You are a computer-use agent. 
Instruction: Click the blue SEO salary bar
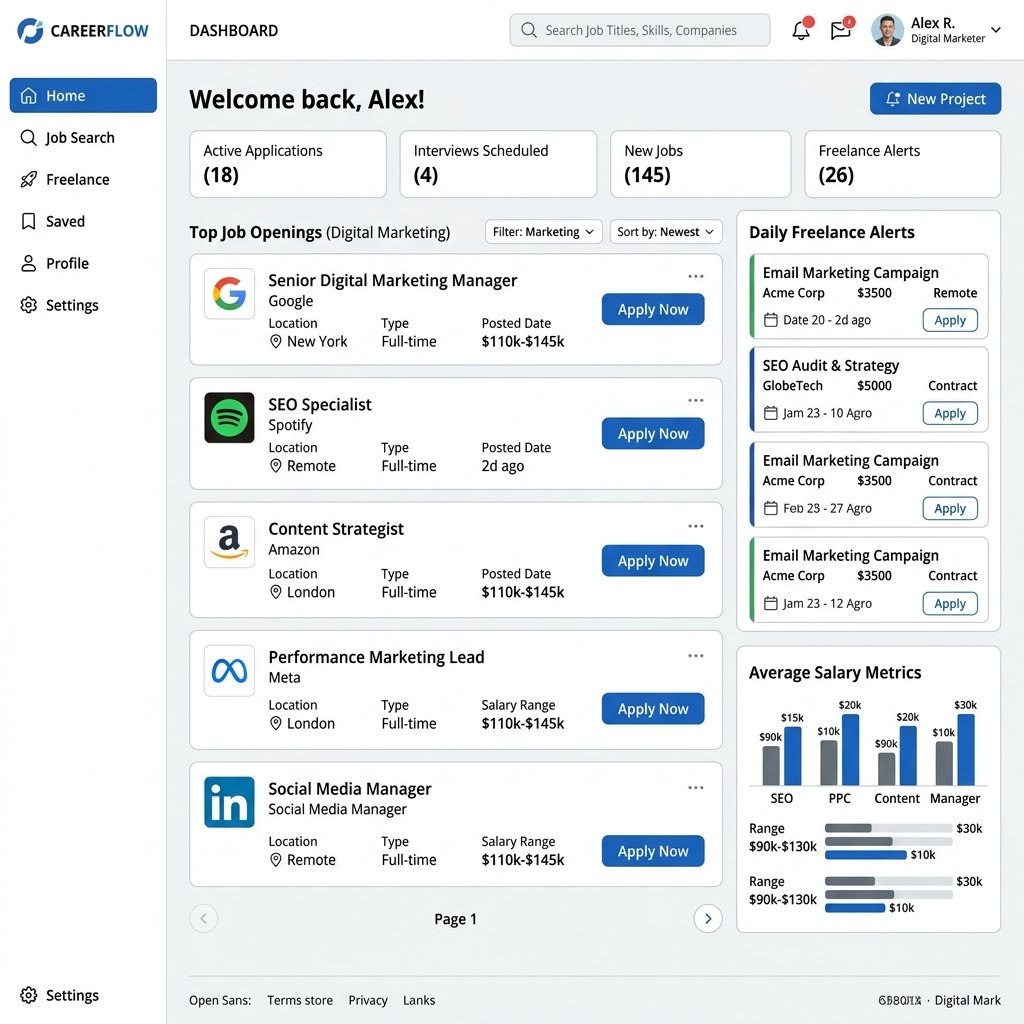pyautogui.click(x=792, y=756)
